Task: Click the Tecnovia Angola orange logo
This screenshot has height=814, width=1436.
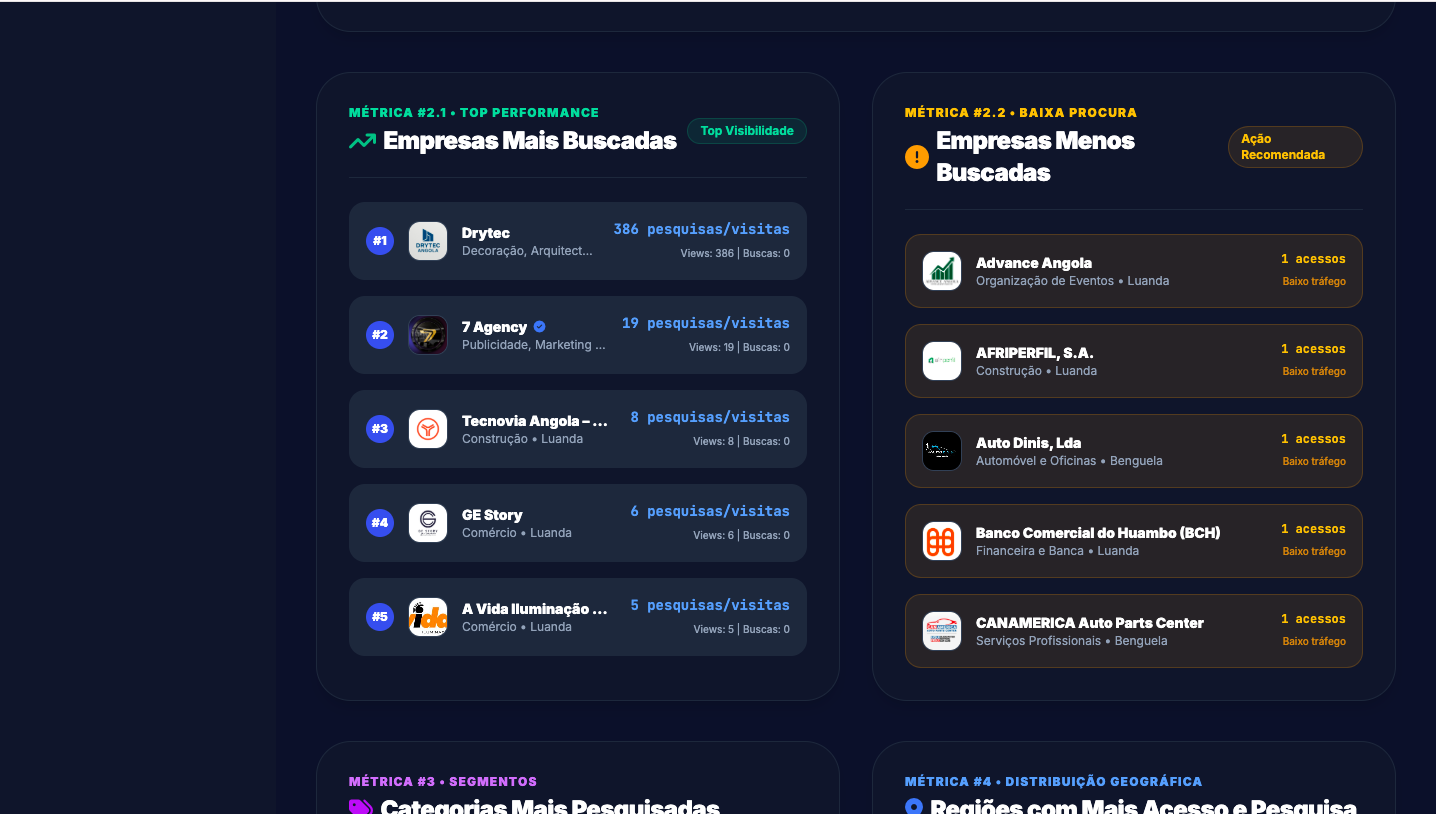Action: pos(428,429)
